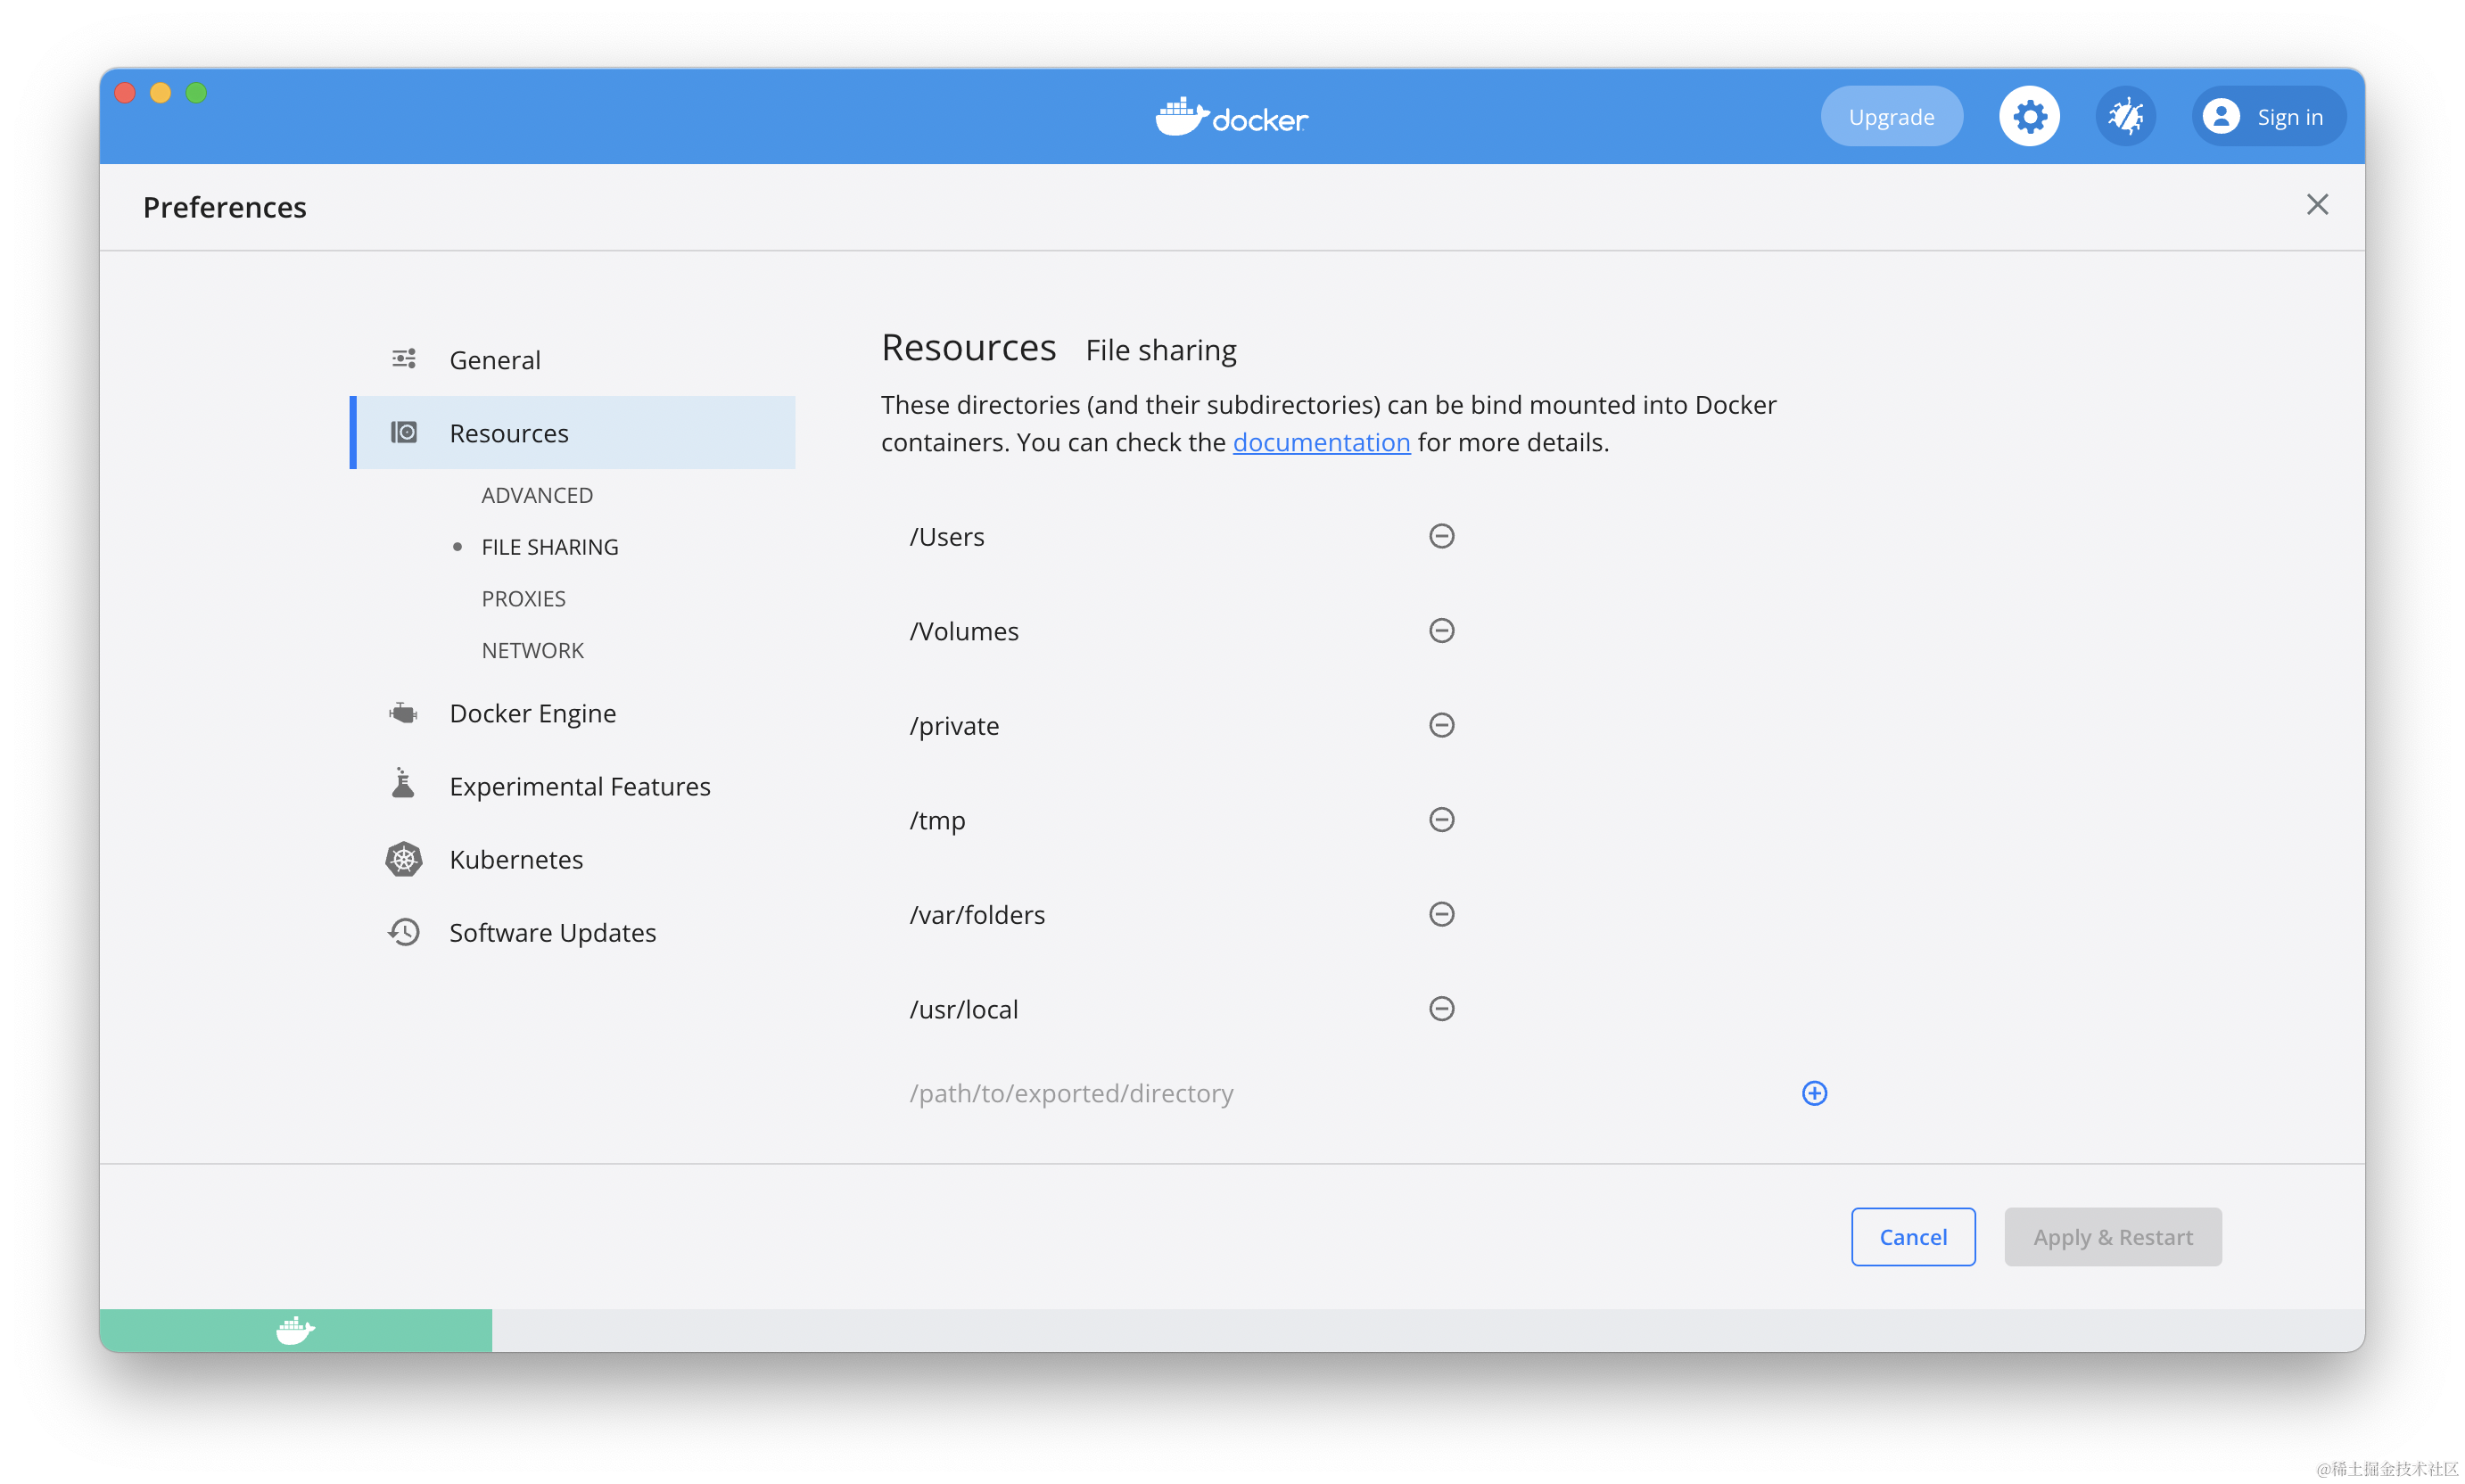Image resolution: width=2465 pixels, height=1484 pixels.
Task: Open settings via the gear icon
Action: pos(2029,117)
